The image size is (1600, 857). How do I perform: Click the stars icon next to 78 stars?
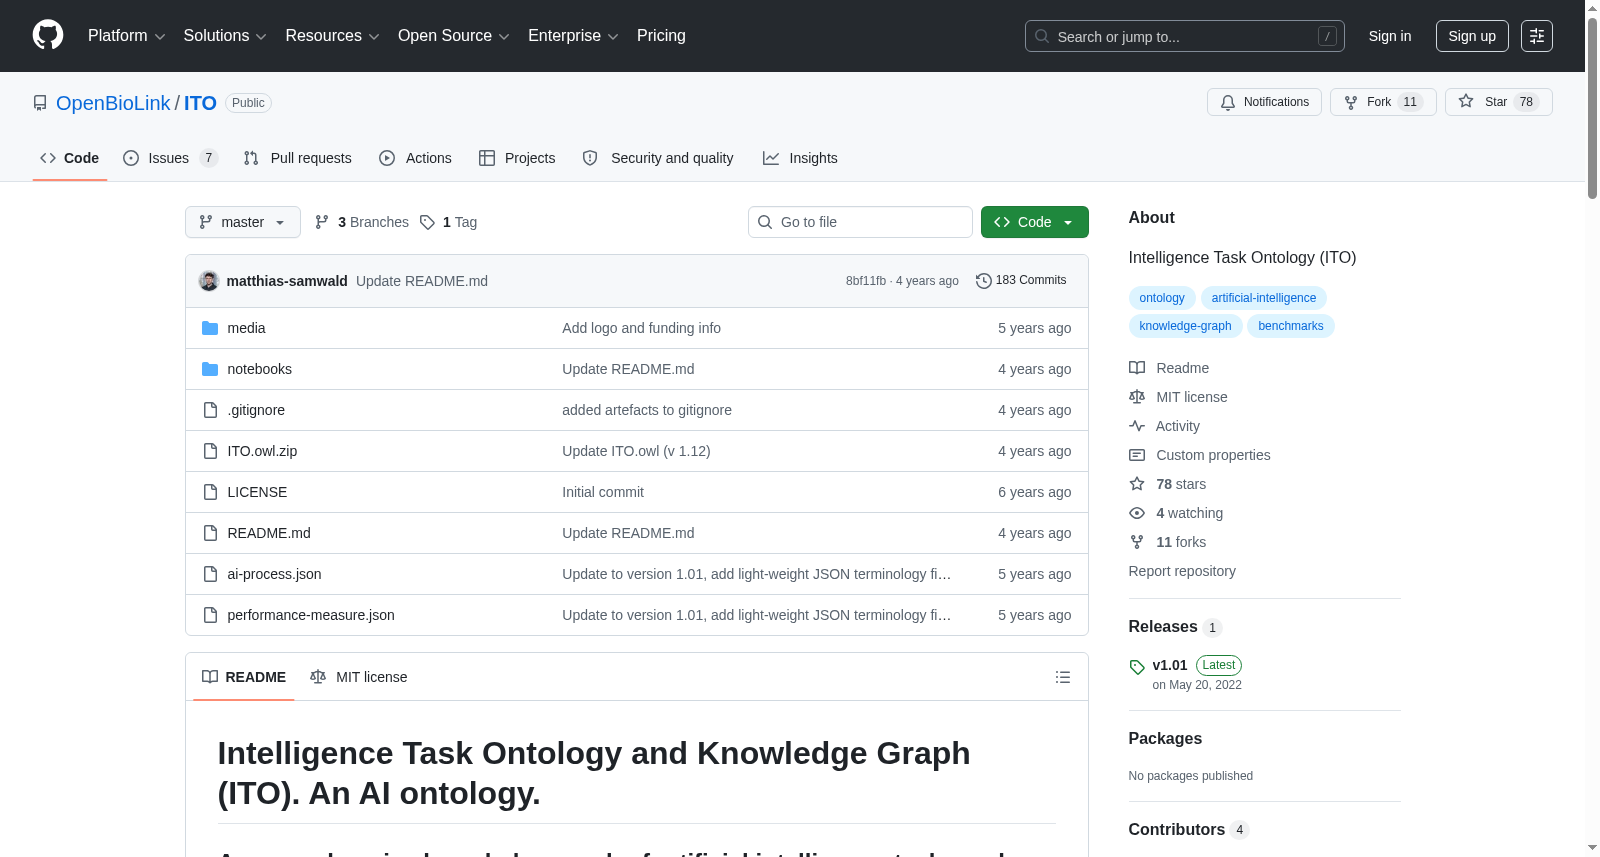click(1137, 484)
